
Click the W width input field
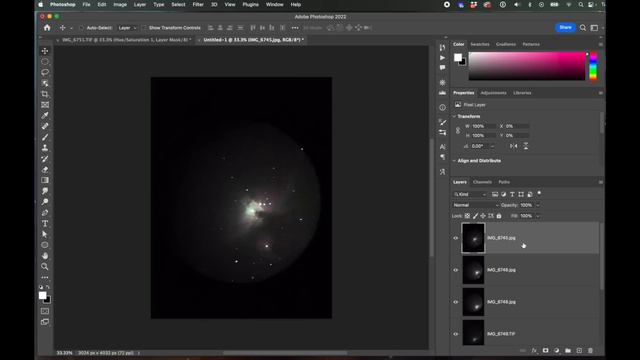click(484, 126)
